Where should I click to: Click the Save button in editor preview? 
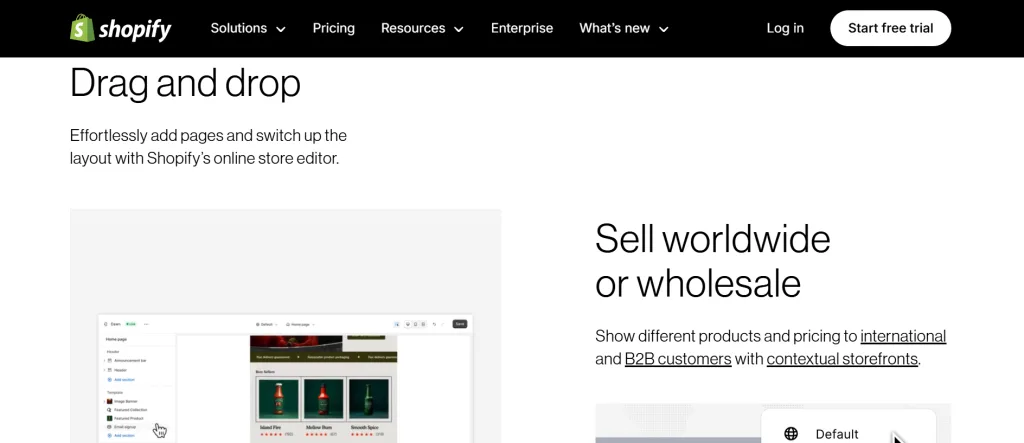tap(460, 324)
